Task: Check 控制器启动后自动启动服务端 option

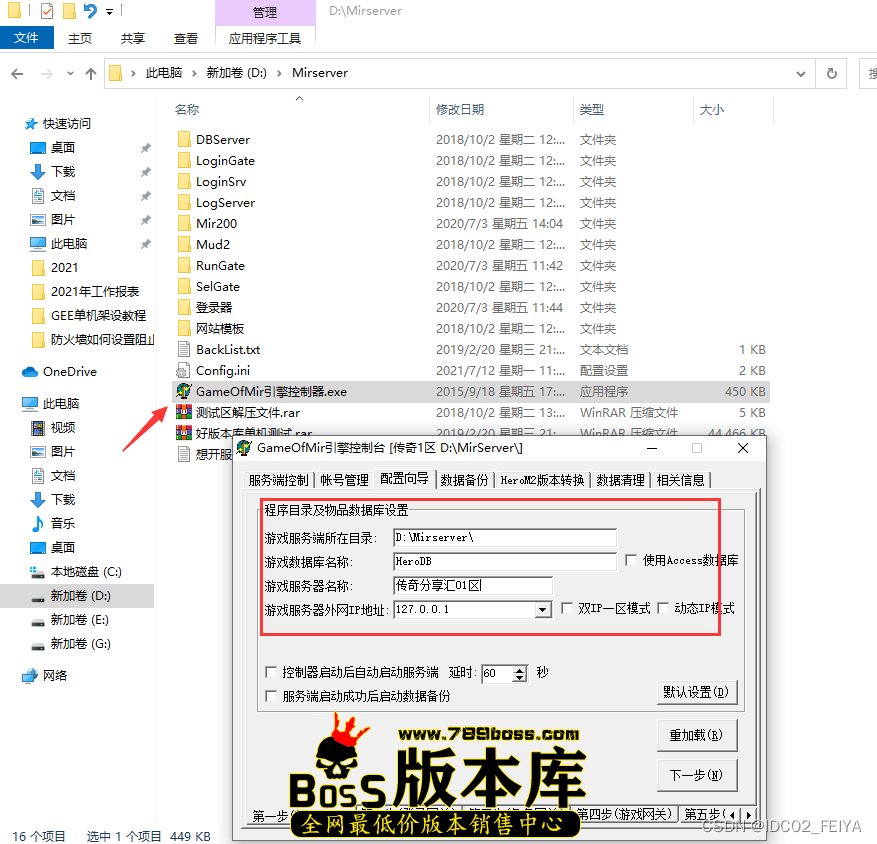Action: 271,673
